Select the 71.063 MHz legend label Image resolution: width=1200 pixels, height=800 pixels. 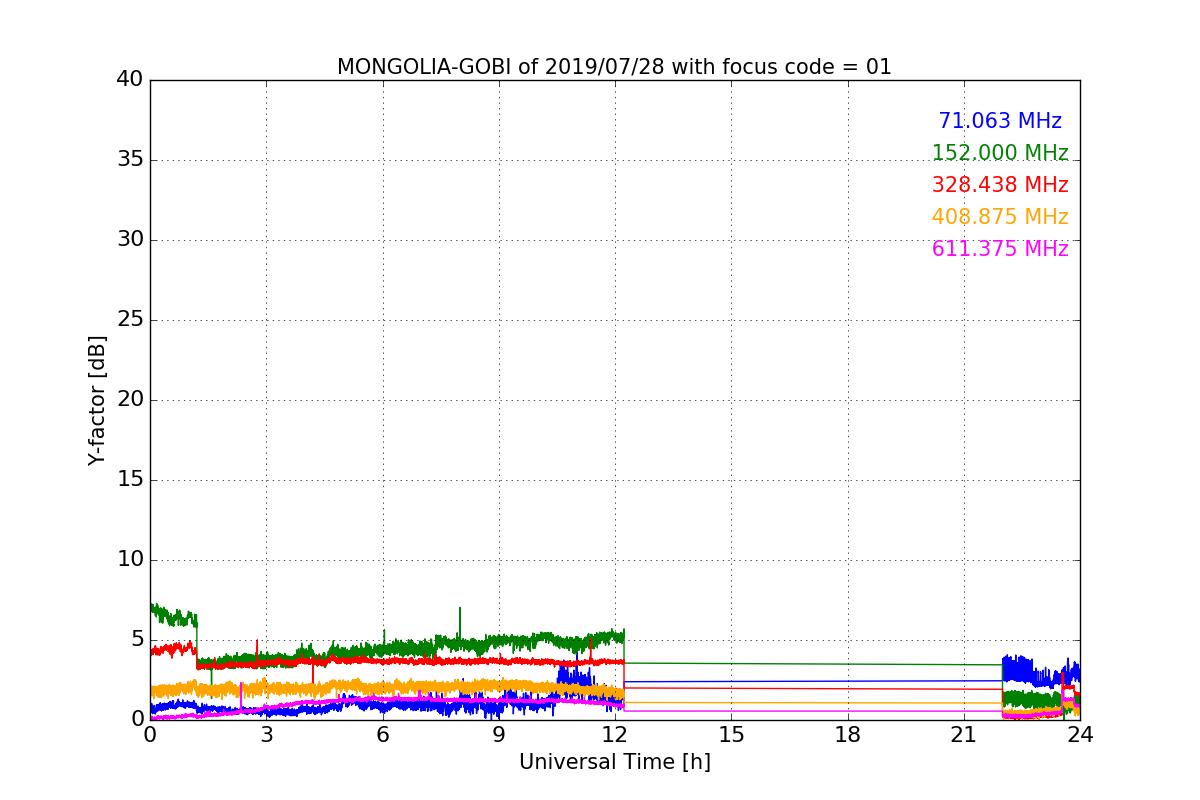click(1000, 121)
